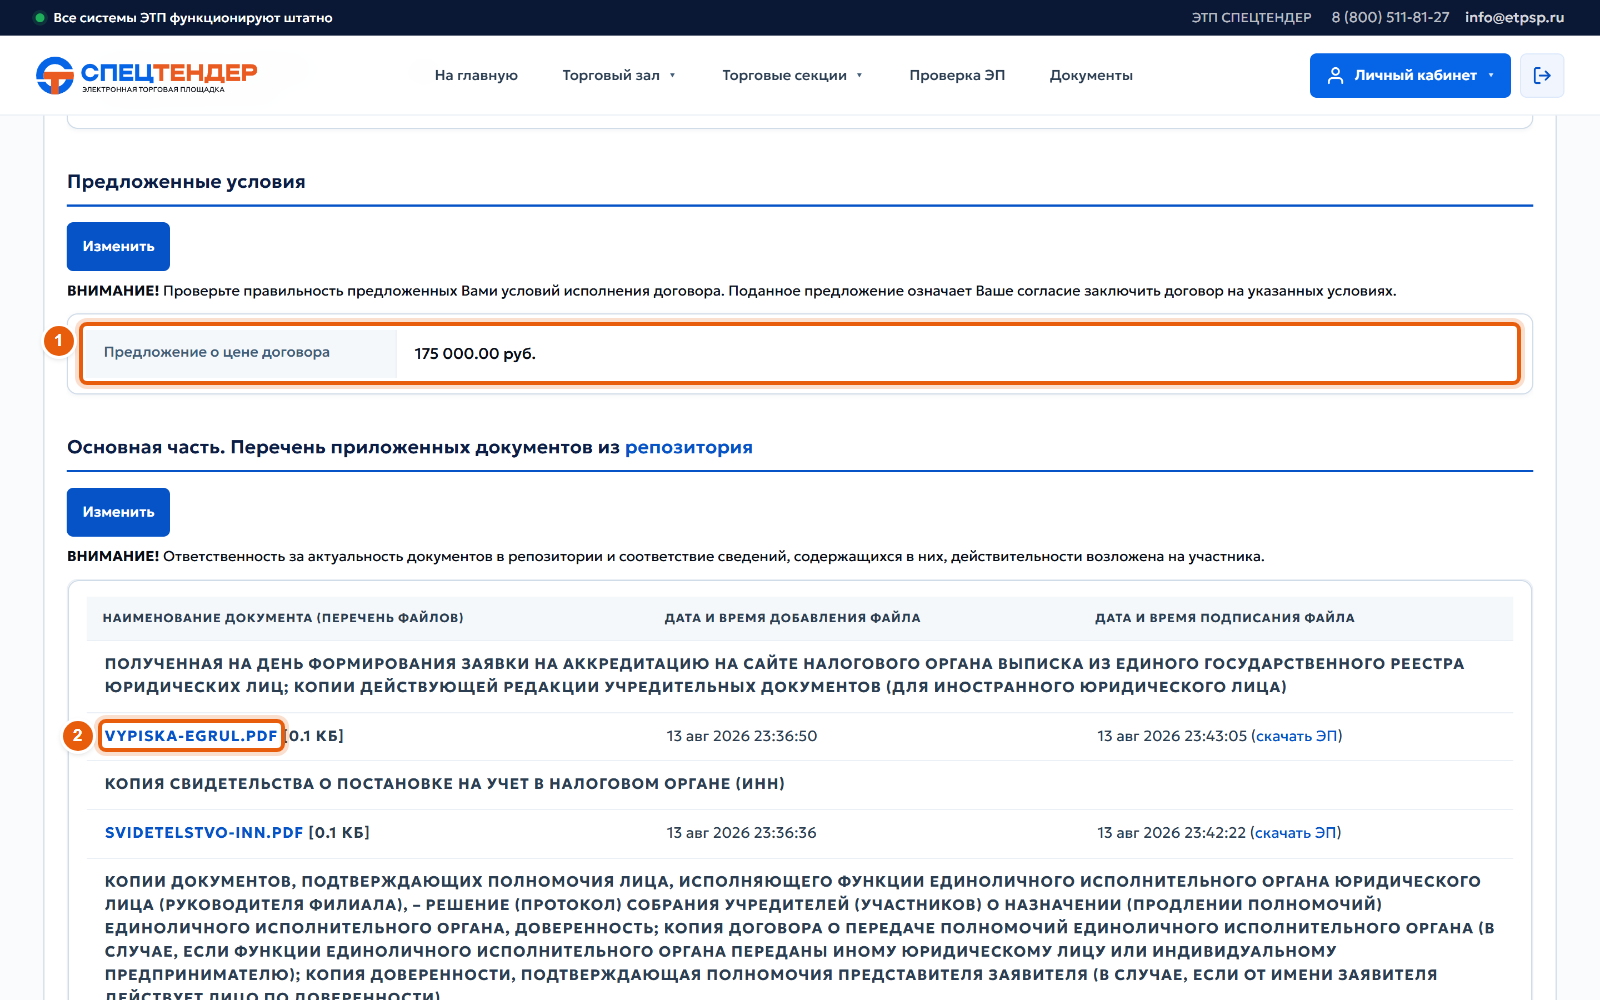Click the logout arrow icon button
Screen dimensions: 1600x1000
(1542, 75)
